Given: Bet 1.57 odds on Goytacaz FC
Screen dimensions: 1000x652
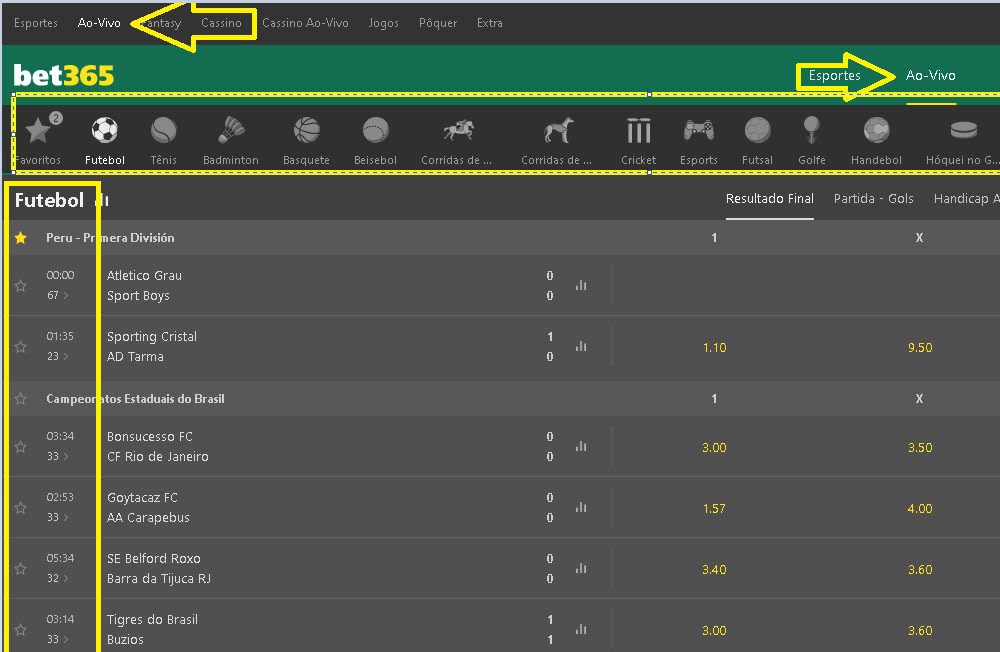Looking at the screenshot, I should click(714, 508).
